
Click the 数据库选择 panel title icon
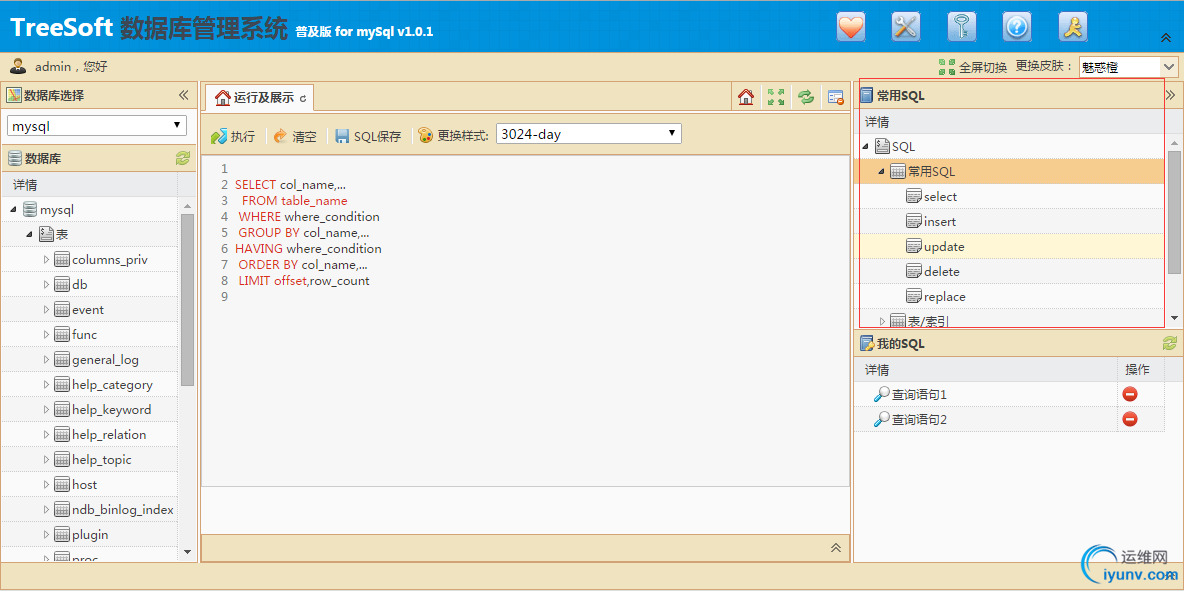click(14, 95)
